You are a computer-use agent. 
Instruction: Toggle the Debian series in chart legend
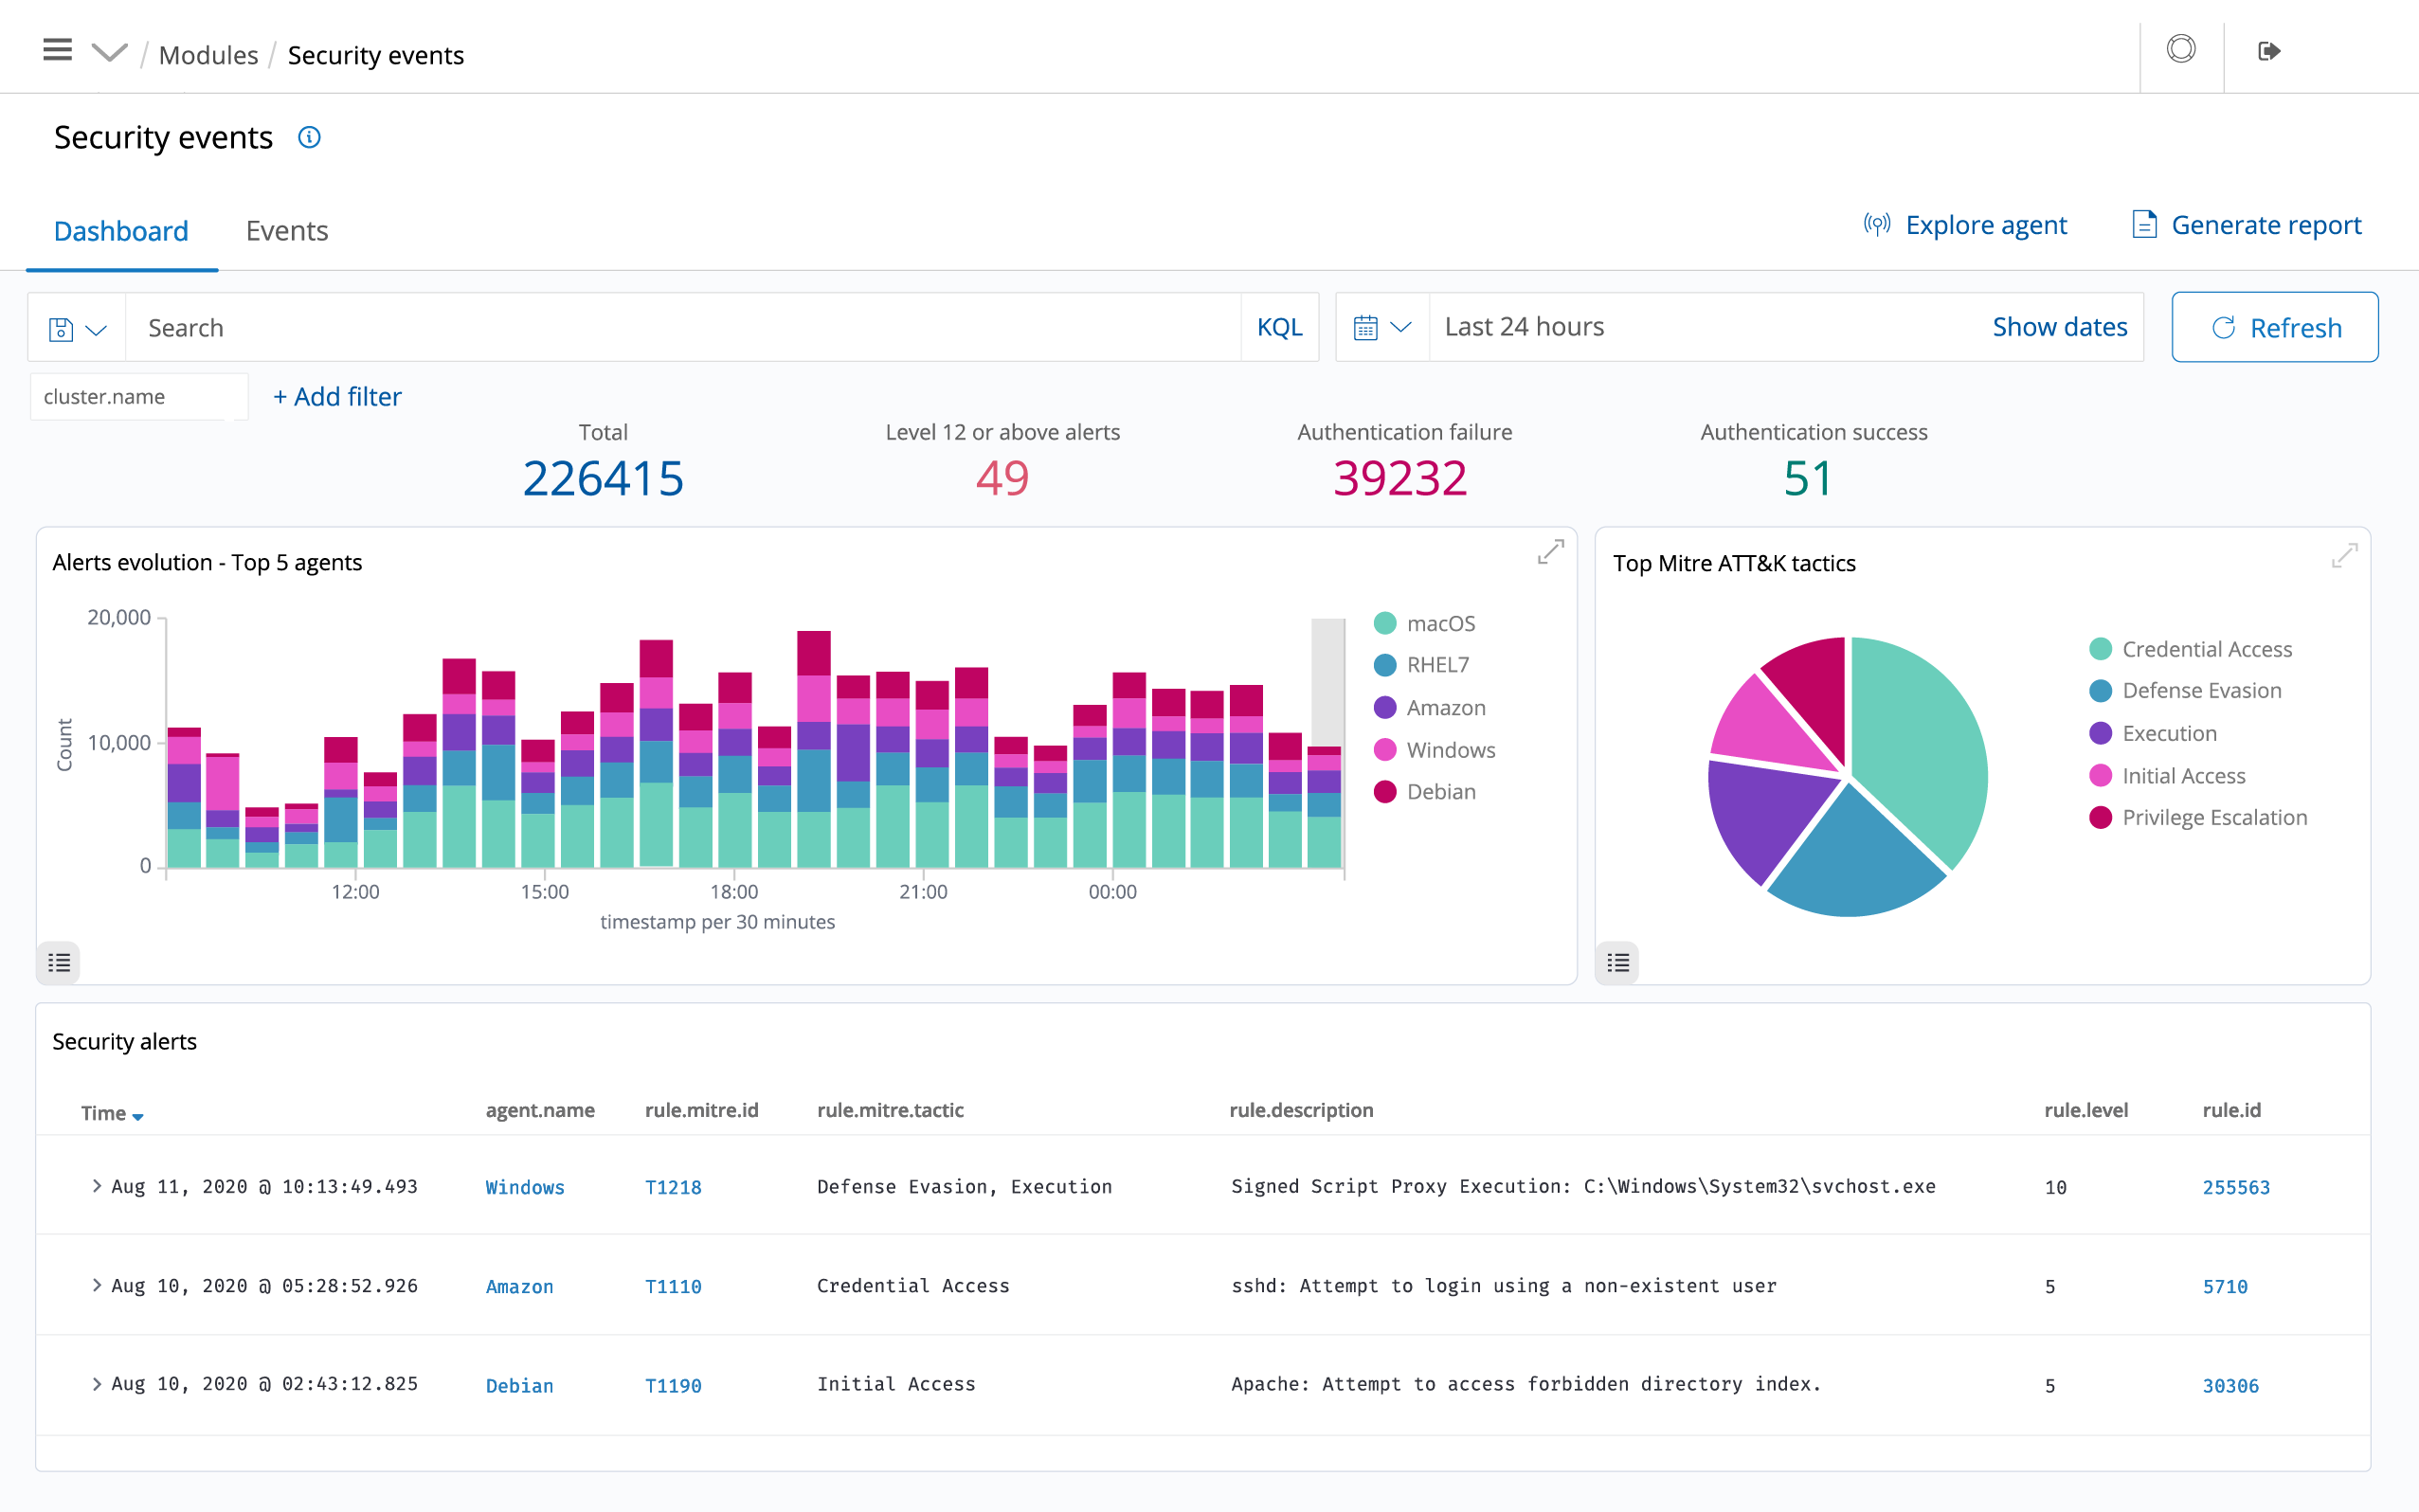(1440, 791)
